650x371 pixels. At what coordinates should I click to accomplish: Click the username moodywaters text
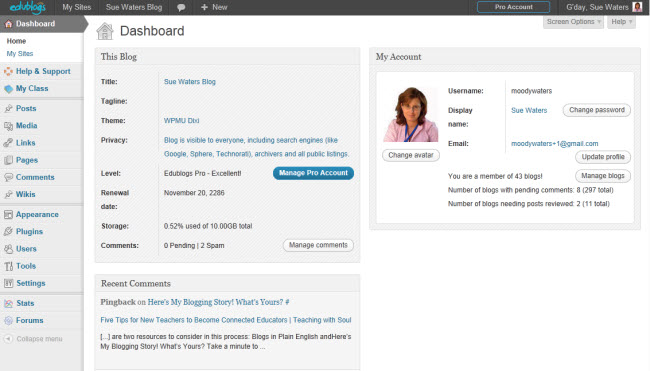tap(531, 91)
